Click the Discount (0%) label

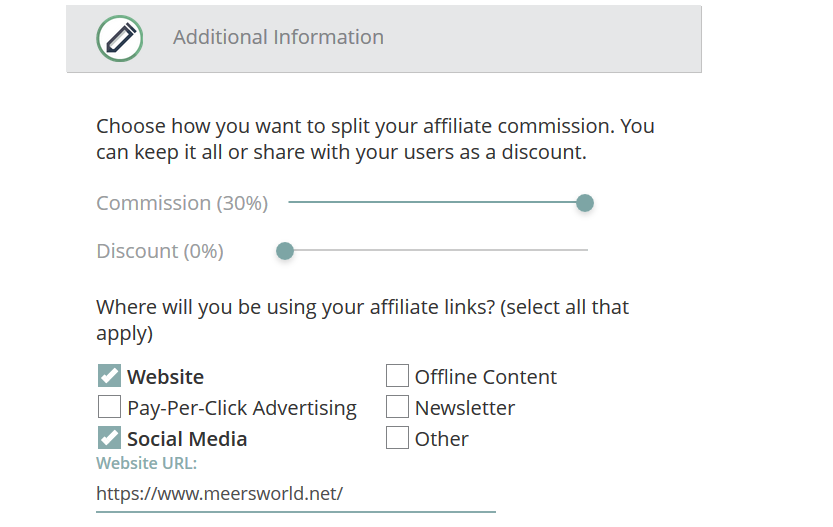[160, 251]
